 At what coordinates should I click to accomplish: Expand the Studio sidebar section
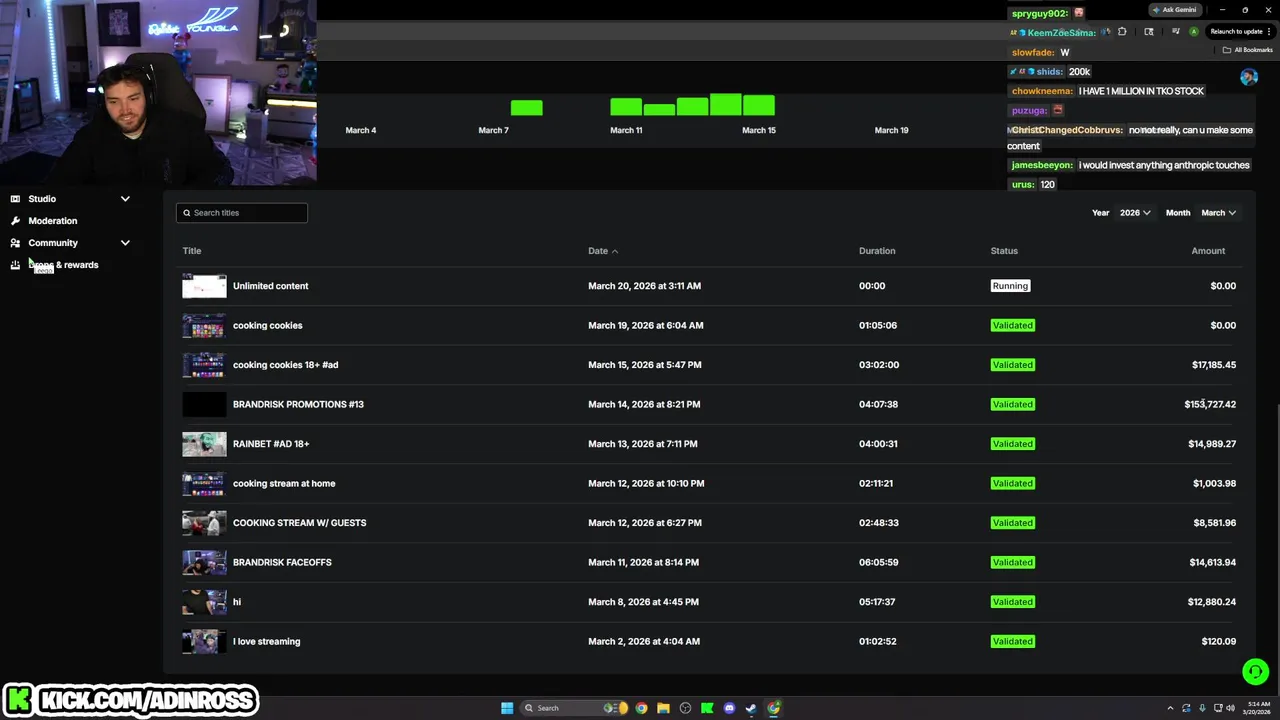click(x=125, y=199)
